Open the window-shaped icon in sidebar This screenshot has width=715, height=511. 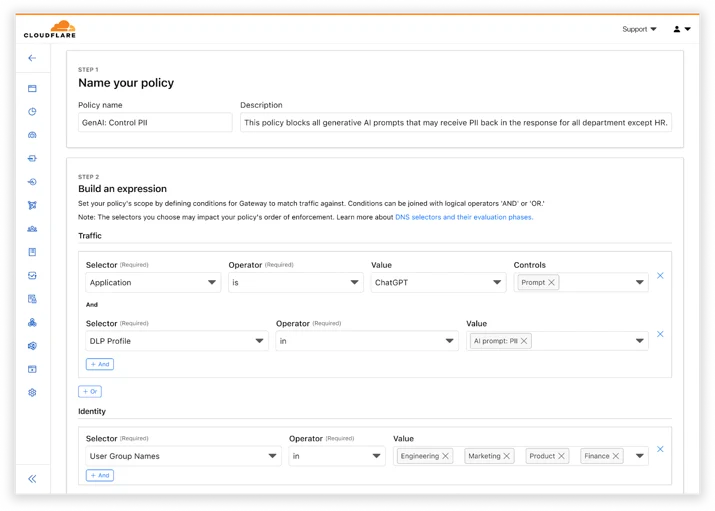pyautogui.click(x=32, y=88)
